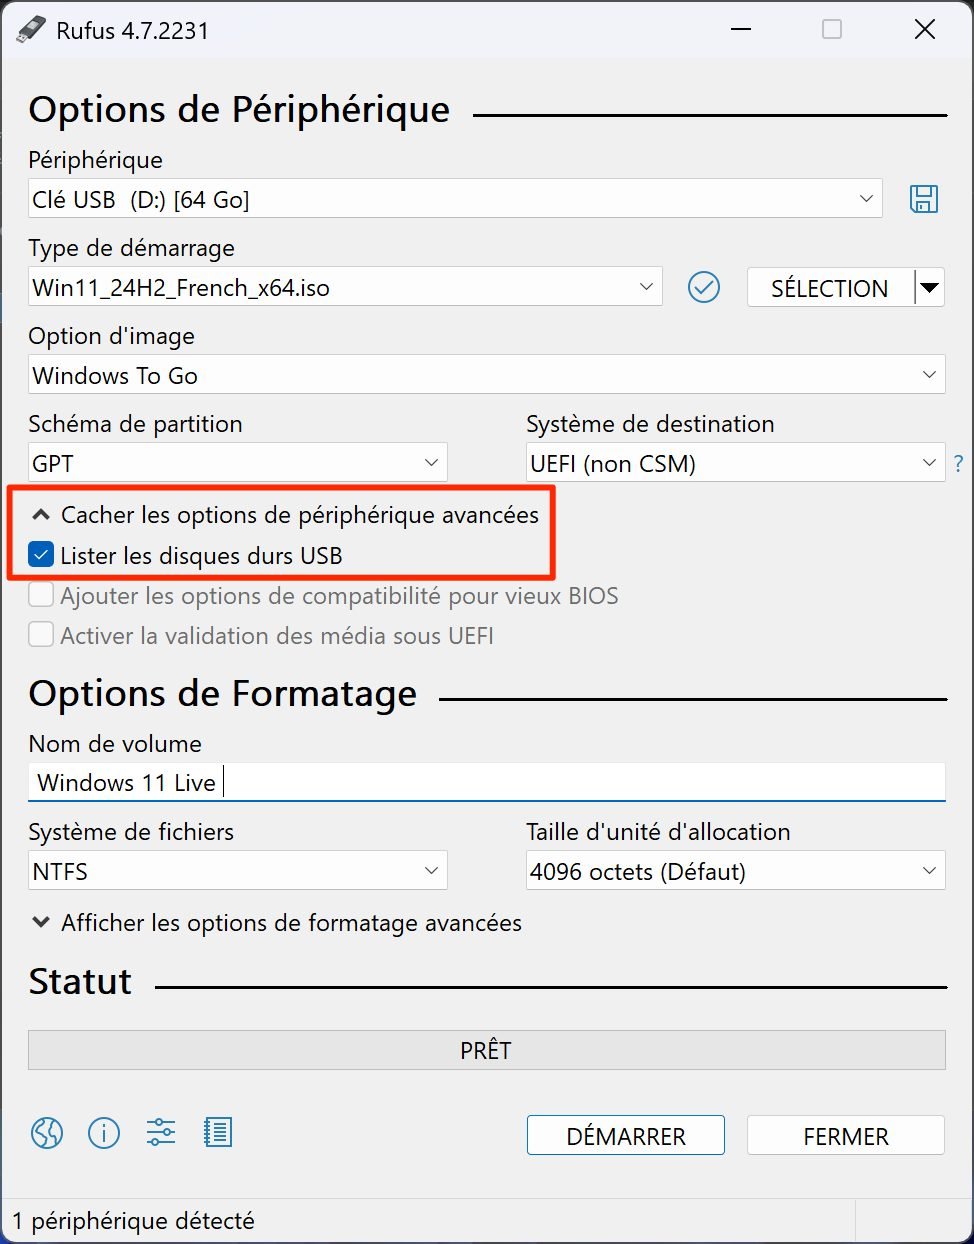Viewport: 974px width, 1244px height.
Task: Click the Rufus USB drive title icon
Action: [31, 30]
